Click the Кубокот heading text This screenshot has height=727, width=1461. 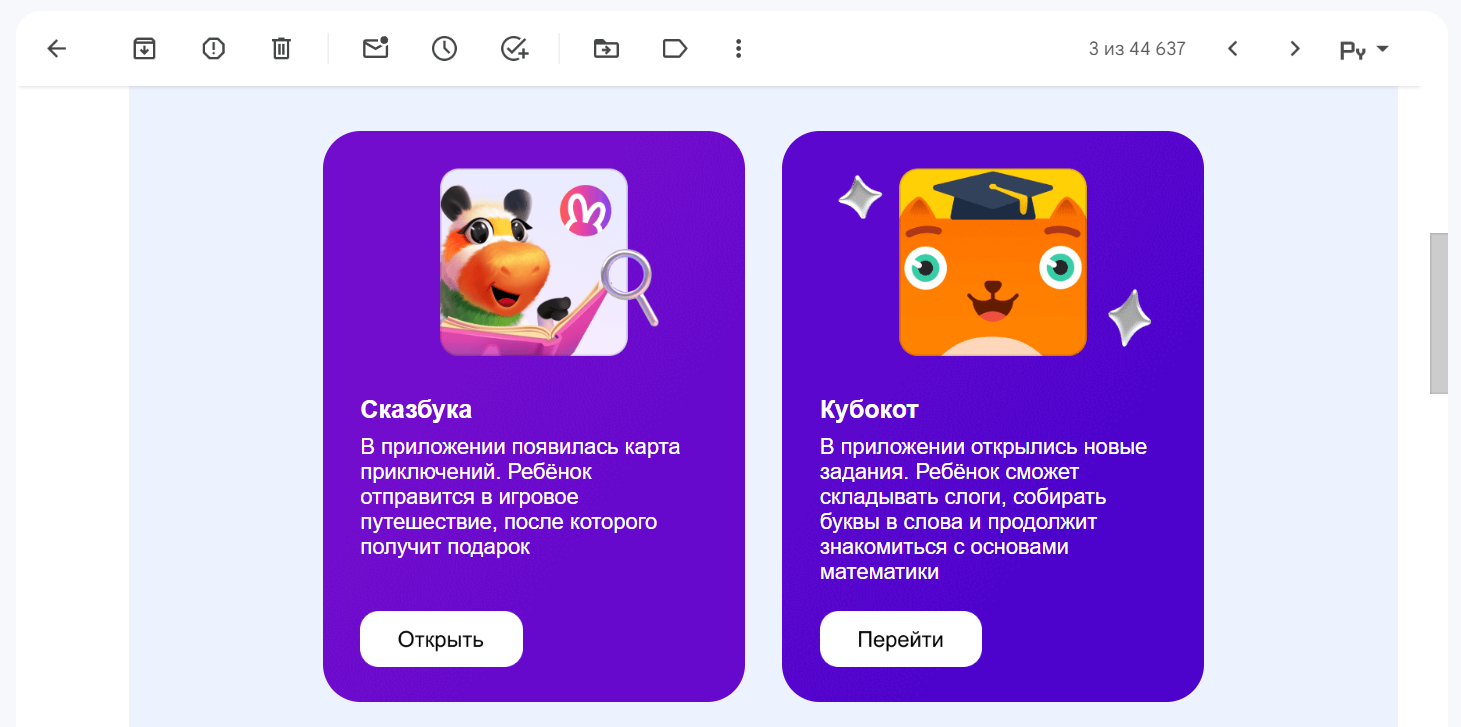[x=869, y=410]
